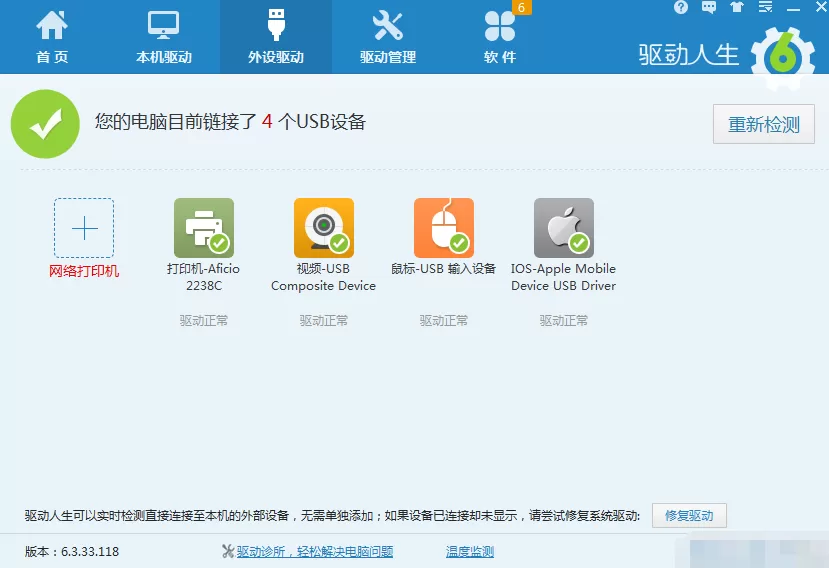
Task: Click the red 网络打印机 label
Action: (84, 271)
